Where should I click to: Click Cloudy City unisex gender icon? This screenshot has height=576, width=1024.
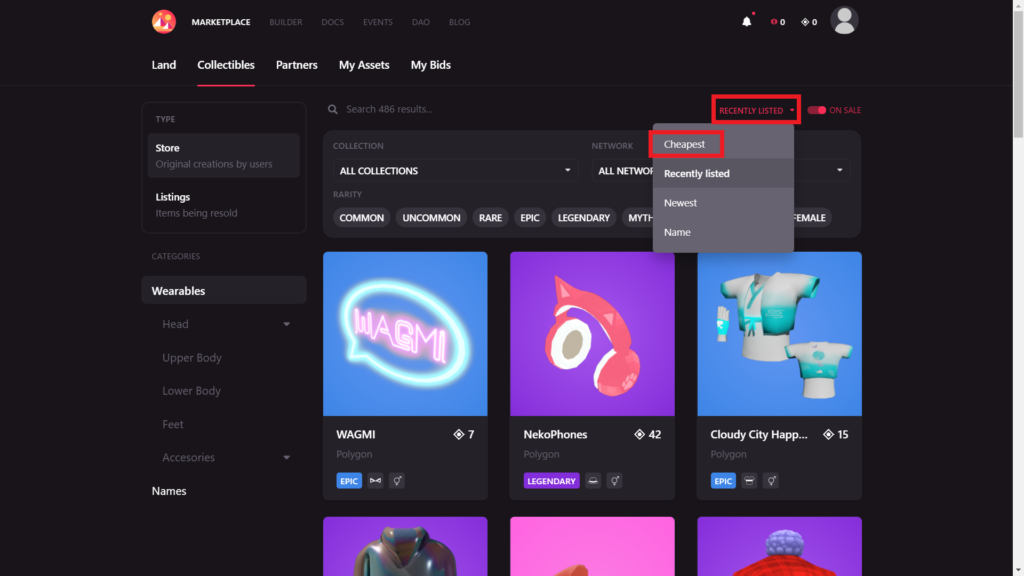[771, 481]
